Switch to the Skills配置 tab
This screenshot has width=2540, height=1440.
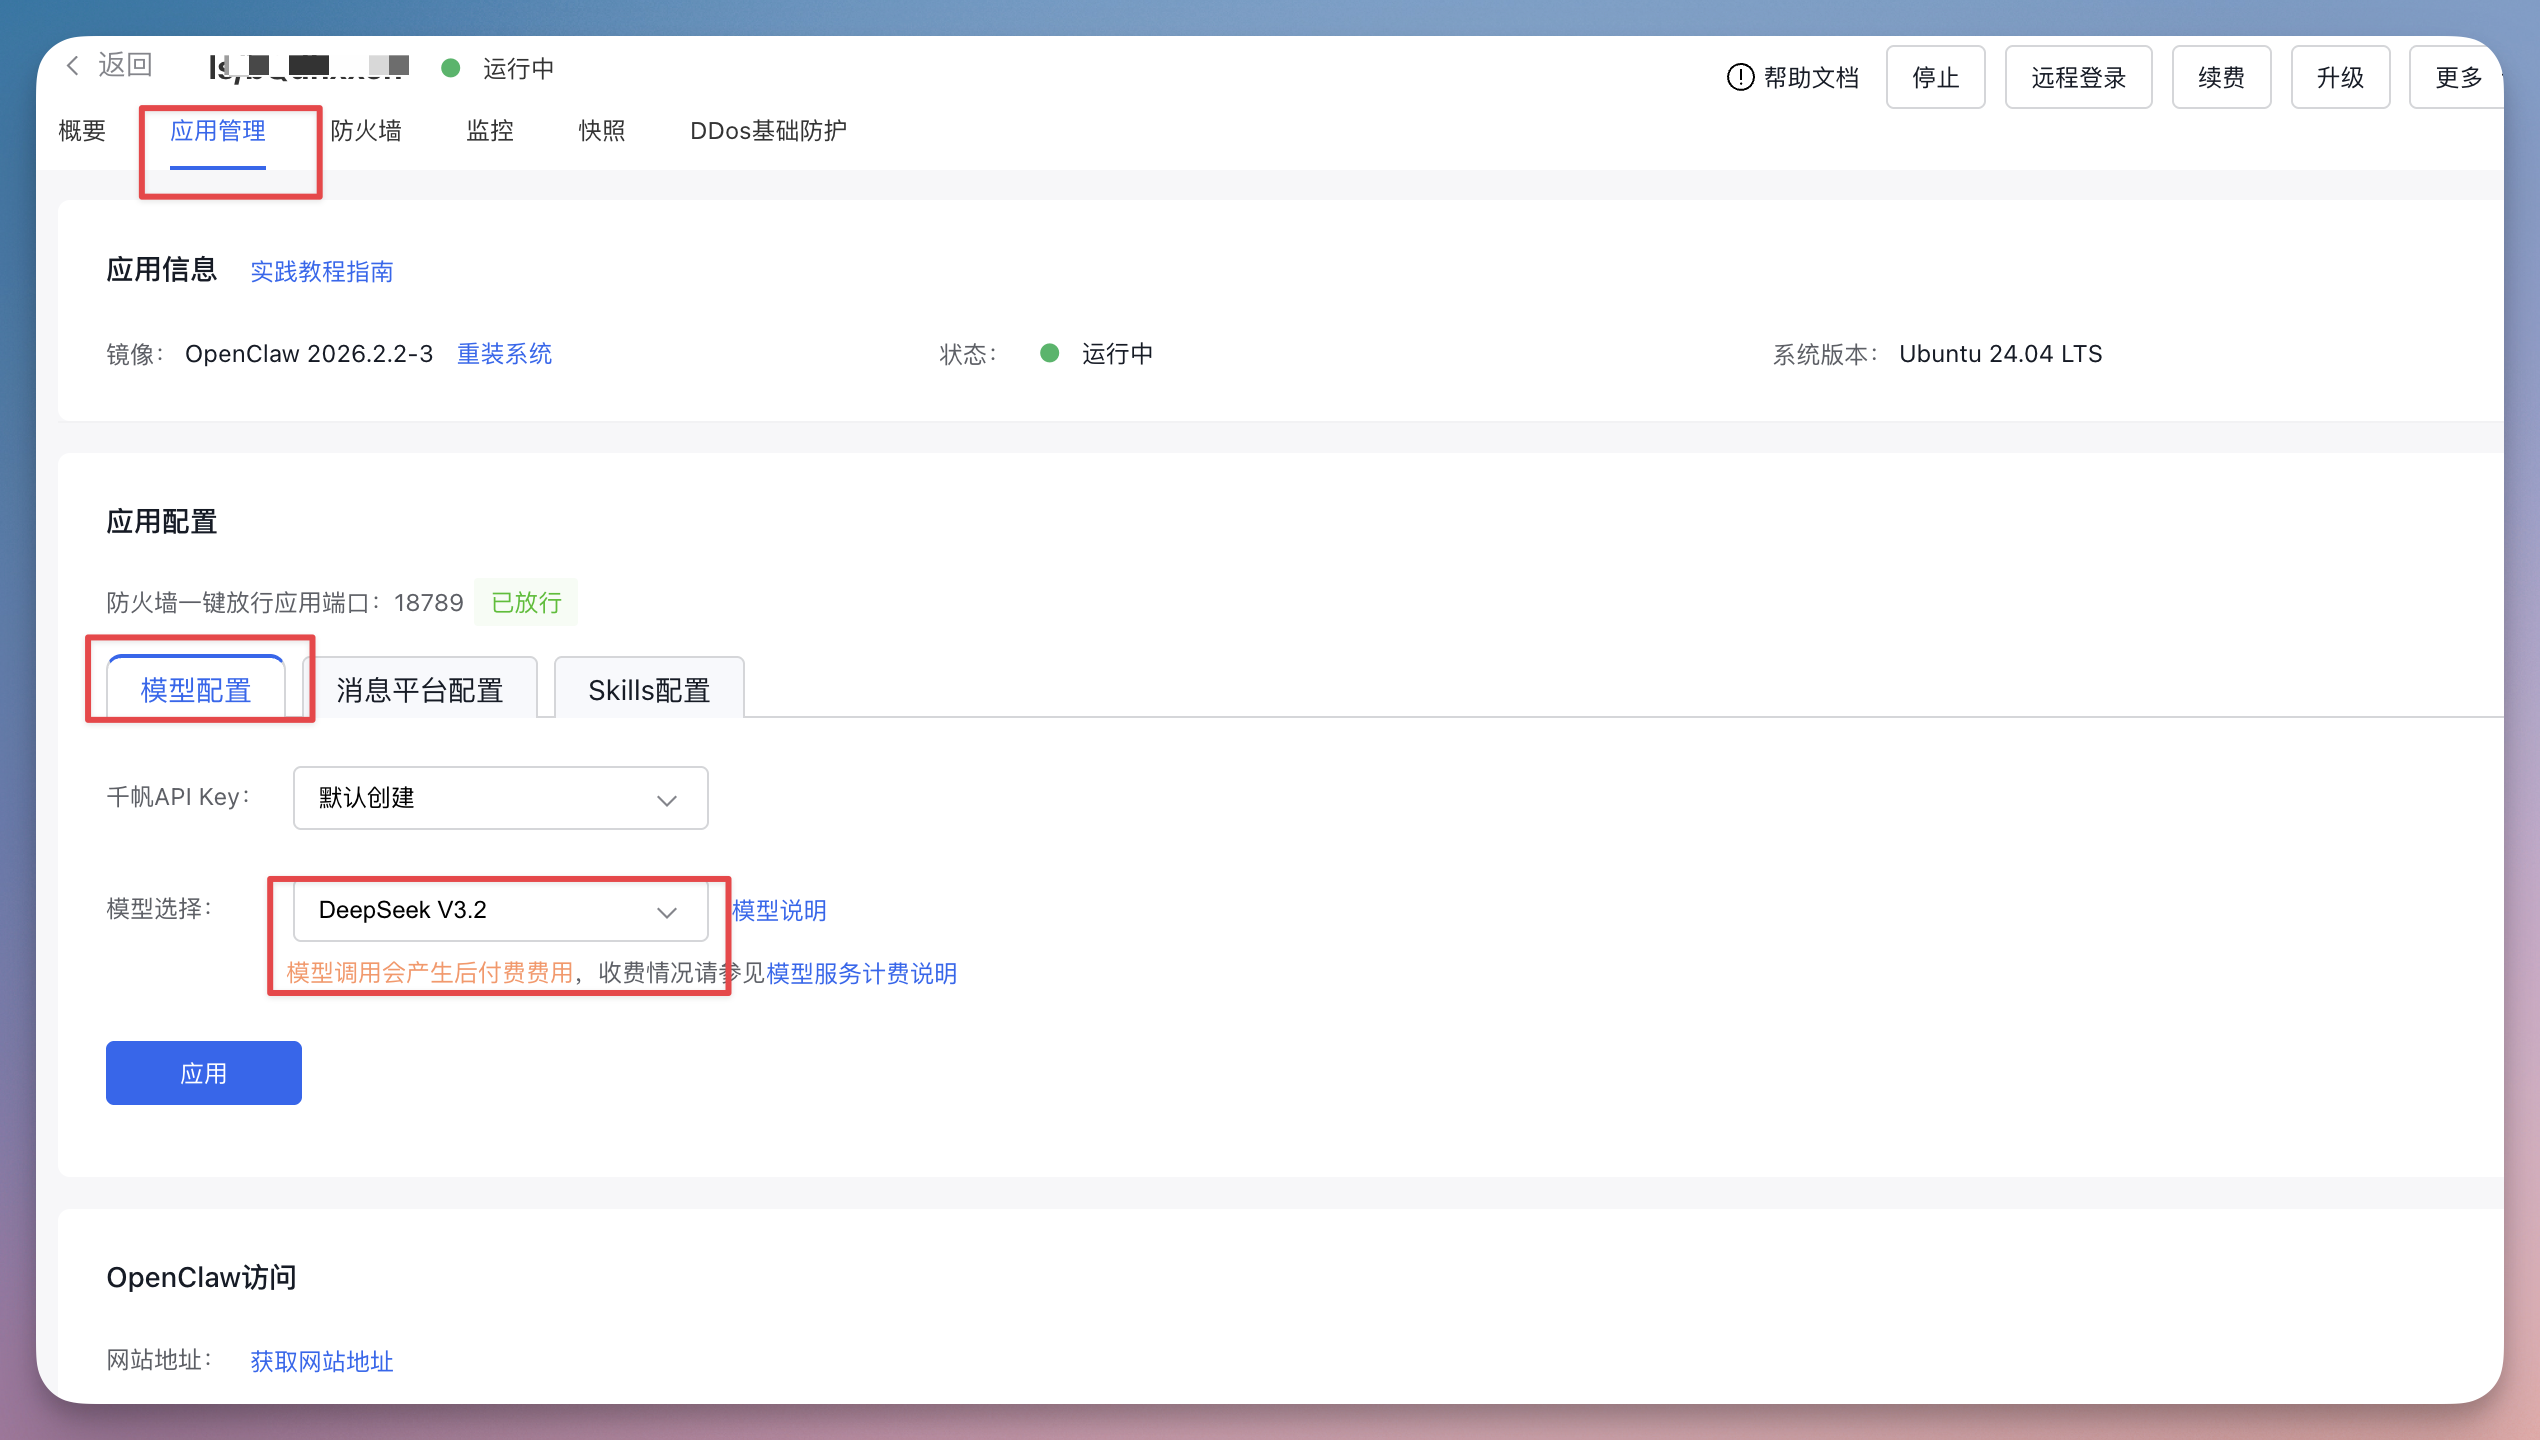[648, 688]
